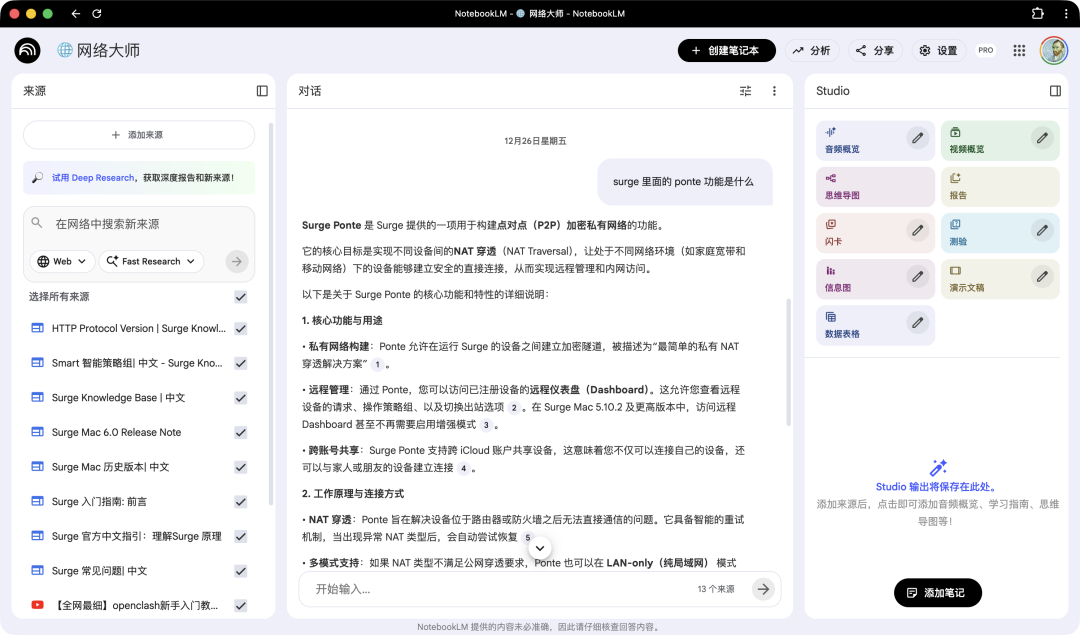Uncheck the Surge Knowledge Base source checkbox
This screenshot has width=1080, height=635.
(240, 398)
